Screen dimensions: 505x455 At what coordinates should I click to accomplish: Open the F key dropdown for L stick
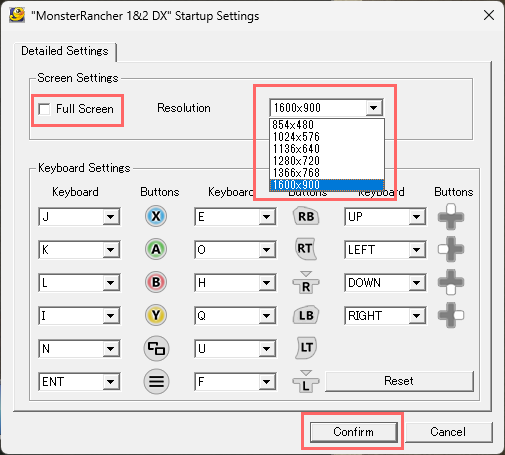click(x=267, y=382)
